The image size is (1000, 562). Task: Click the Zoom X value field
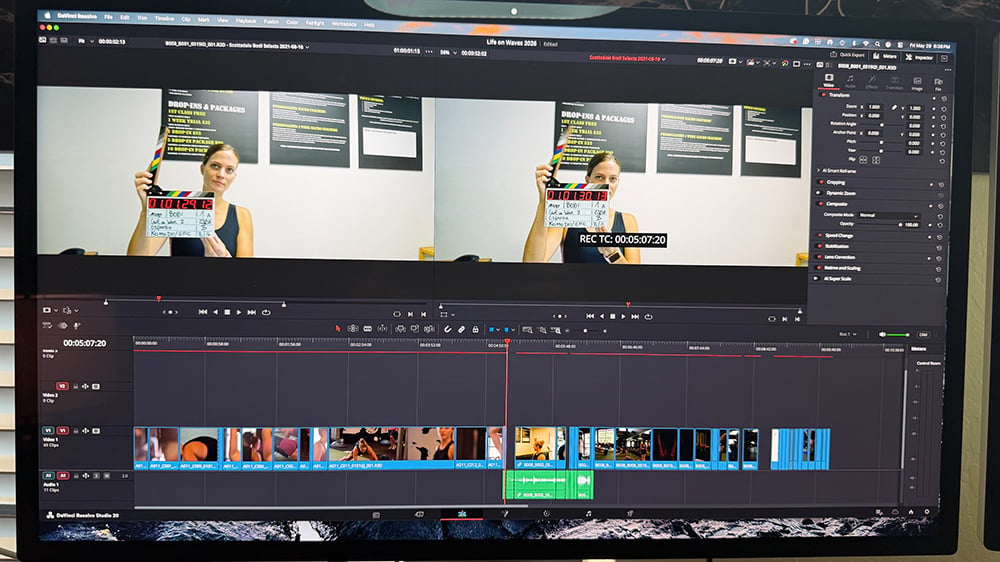(874, 107)
